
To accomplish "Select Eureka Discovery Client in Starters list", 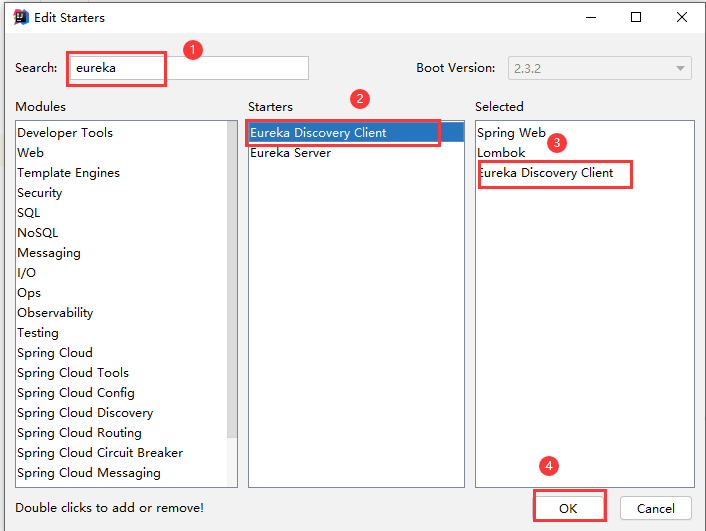I will (x=356, y=133).
